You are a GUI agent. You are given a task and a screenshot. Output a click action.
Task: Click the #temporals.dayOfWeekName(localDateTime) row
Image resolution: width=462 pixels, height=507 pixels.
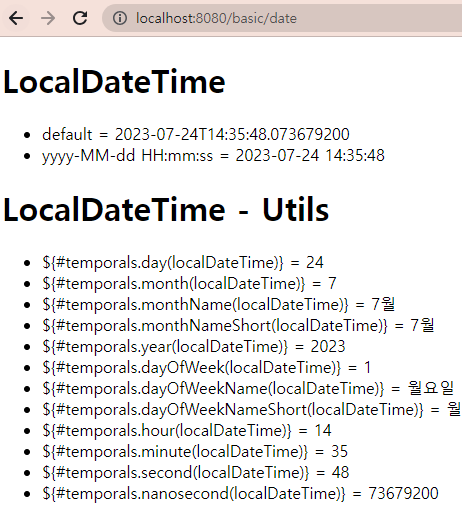(248, 389)
